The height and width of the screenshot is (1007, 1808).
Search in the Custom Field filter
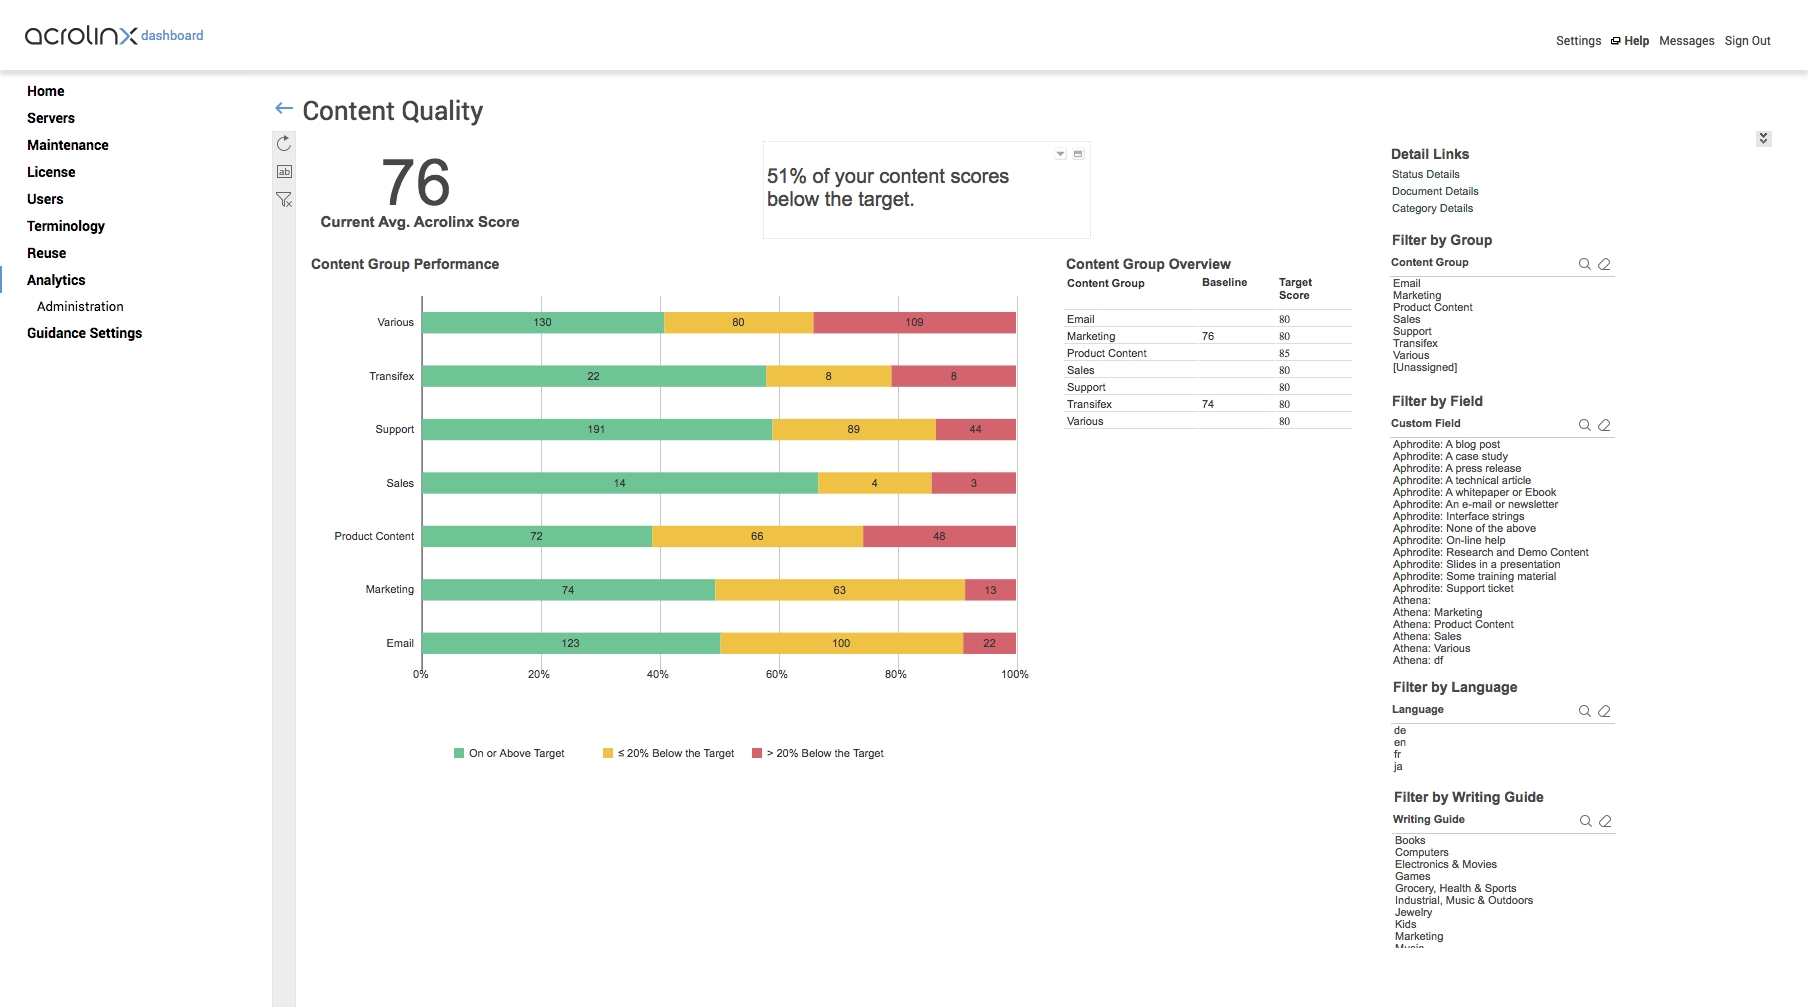point(1584,425)
